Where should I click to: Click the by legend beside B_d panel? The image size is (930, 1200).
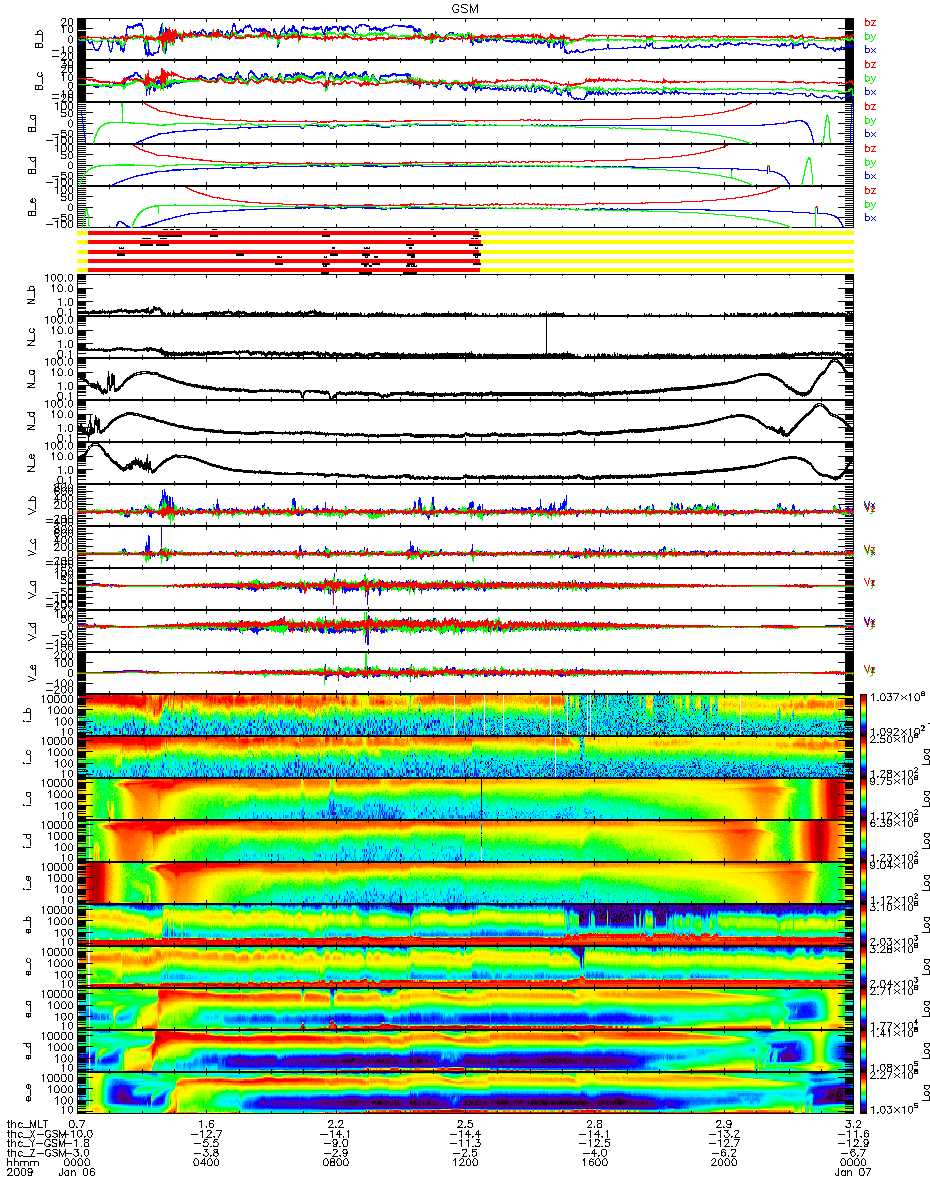870,162
